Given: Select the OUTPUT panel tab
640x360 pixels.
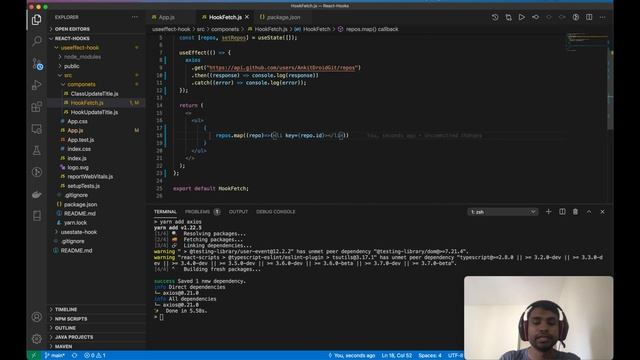Looking at the screenshot, I should coord(238,211).
